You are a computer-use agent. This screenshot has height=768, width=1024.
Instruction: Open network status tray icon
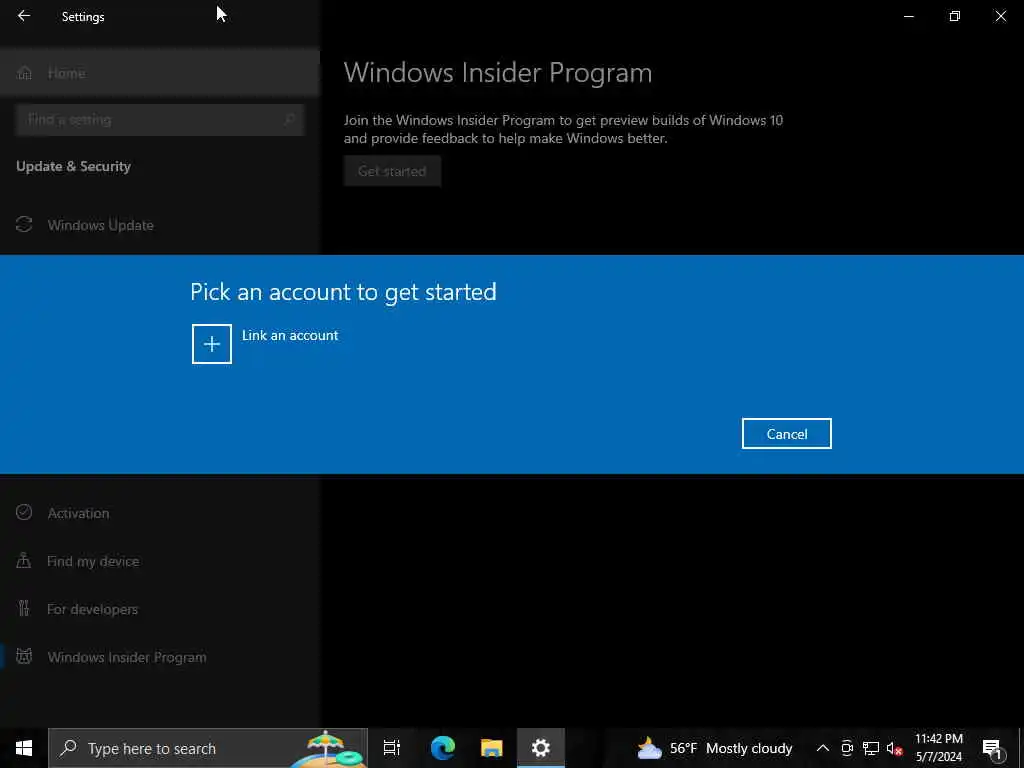point(871,748)
